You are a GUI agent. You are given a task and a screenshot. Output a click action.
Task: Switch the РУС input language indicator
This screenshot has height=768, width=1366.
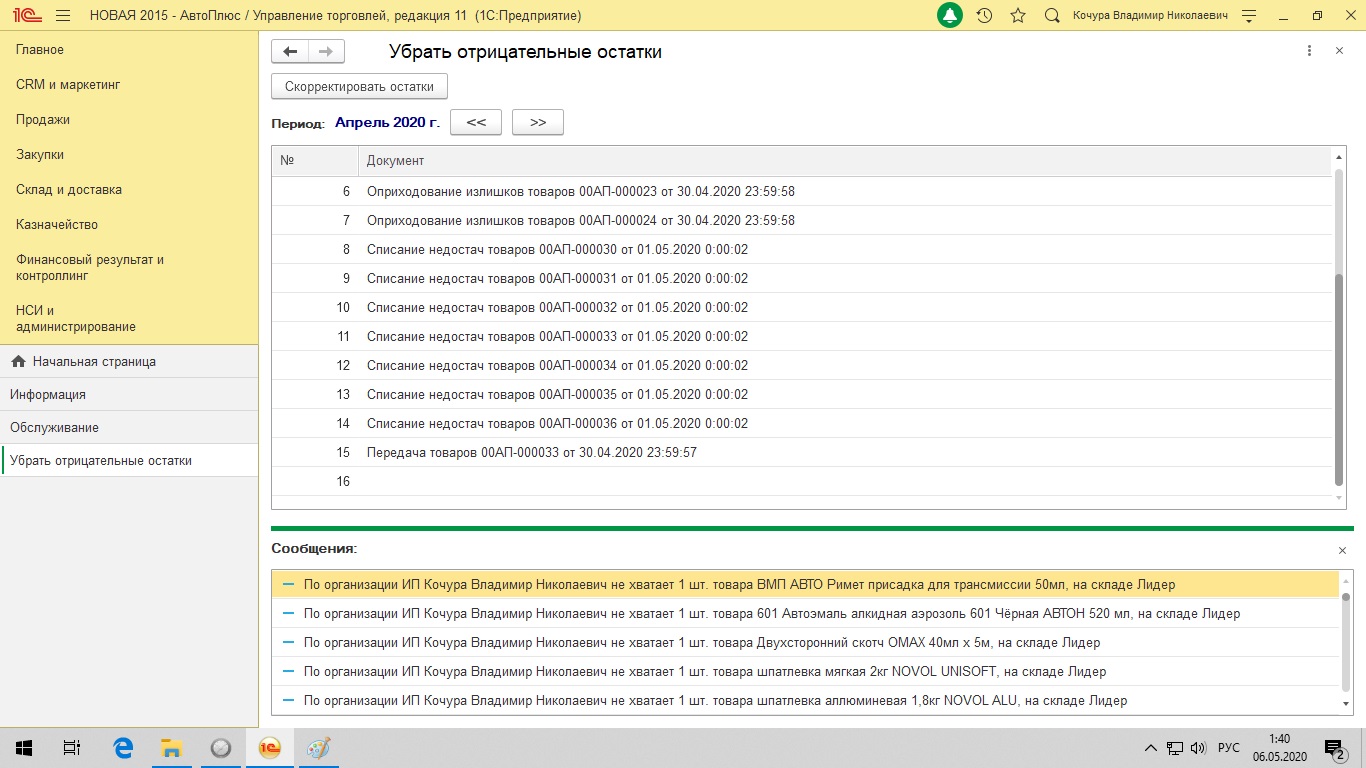1228,748
